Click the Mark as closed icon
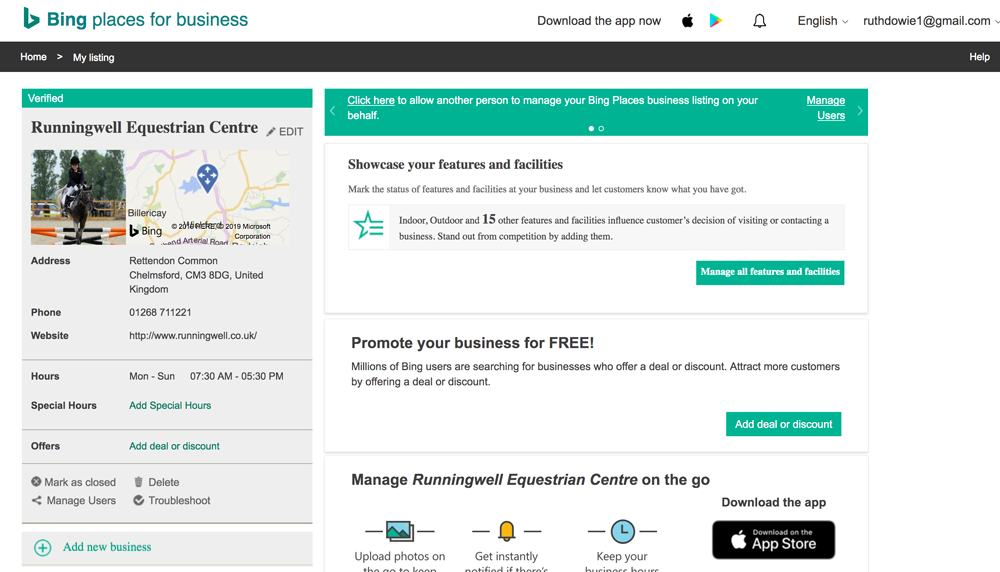 tap(36, 481)
